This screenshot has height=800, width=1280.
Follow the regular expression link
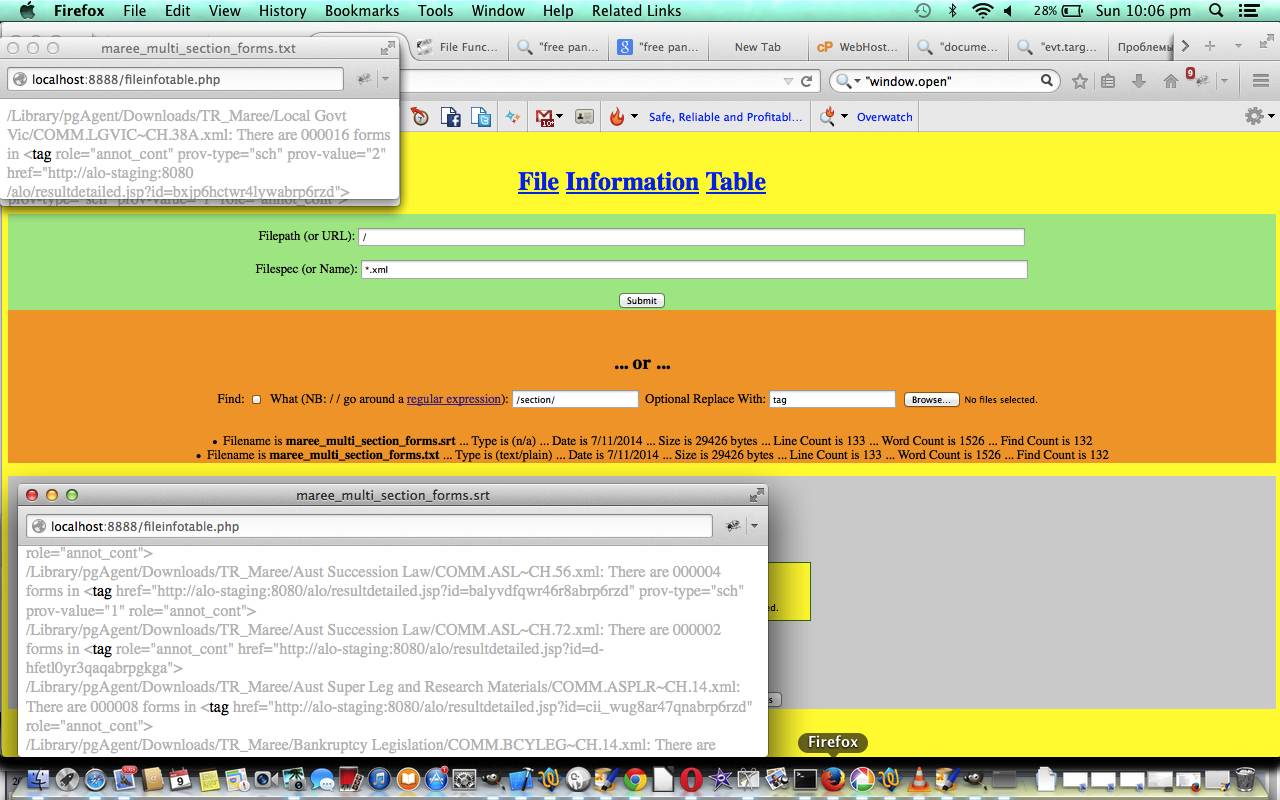(x=453, y=399)
